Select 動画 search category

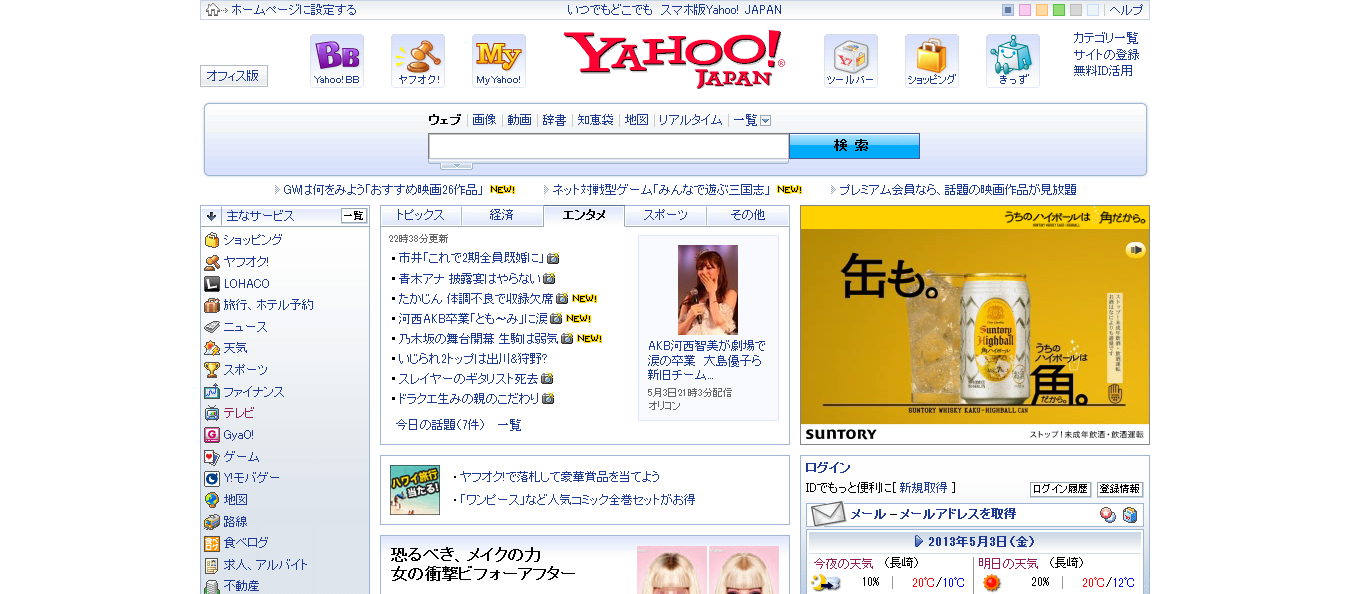pos(519,120)
